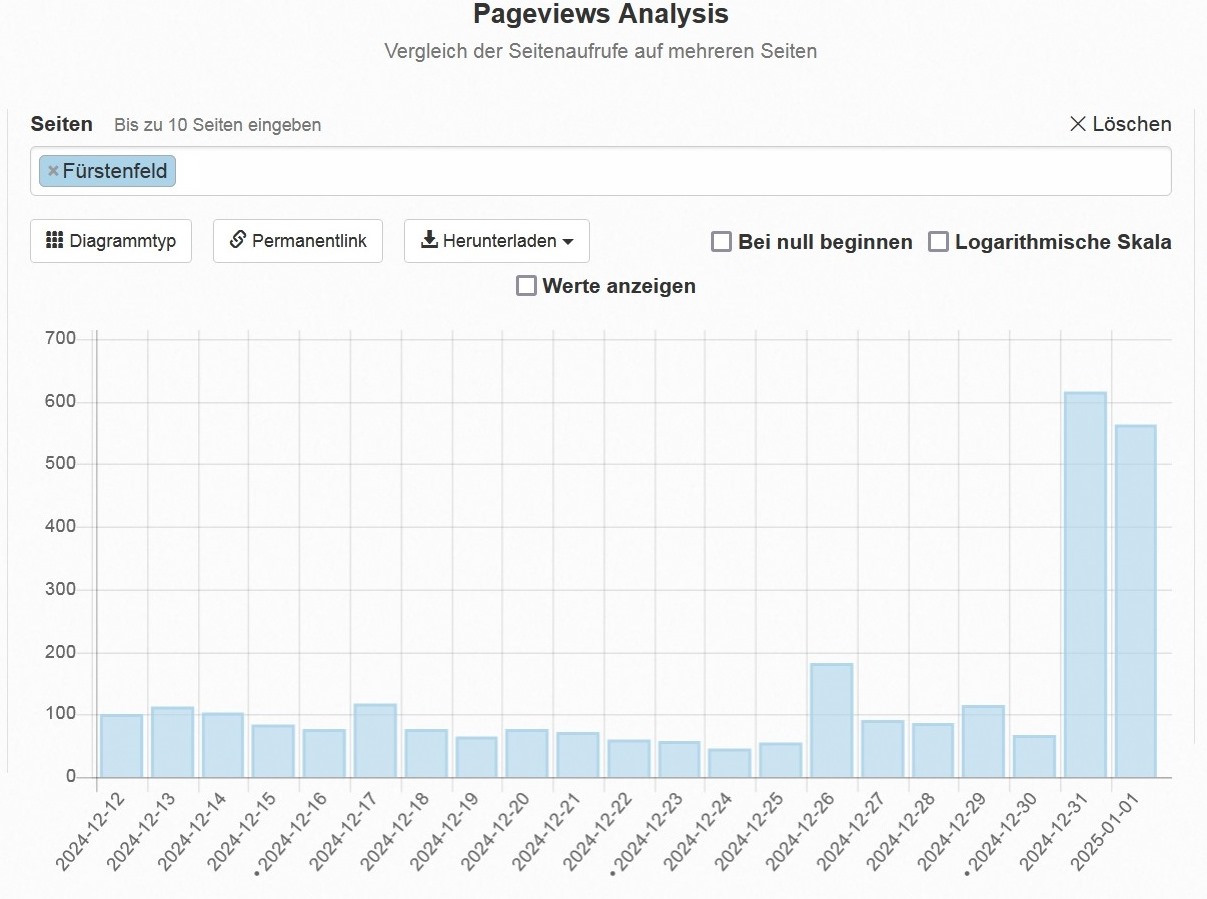Toggle the Logarithmische Skala checkbox
The image size is (1207, 899).
pyautogui.click(x=938, y=242)
